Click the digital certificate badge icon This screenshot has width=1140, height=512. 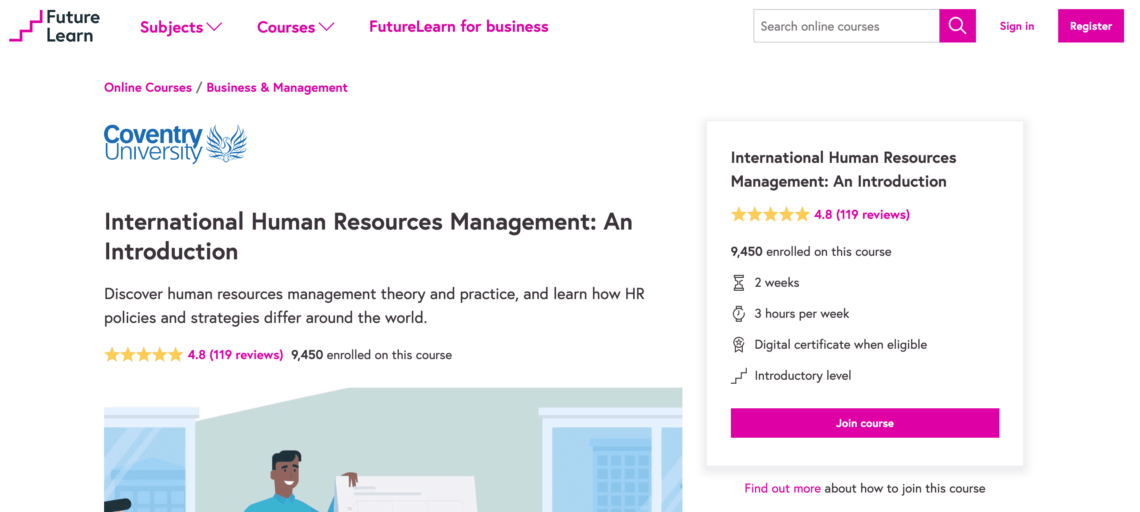(x=739, y=345)
